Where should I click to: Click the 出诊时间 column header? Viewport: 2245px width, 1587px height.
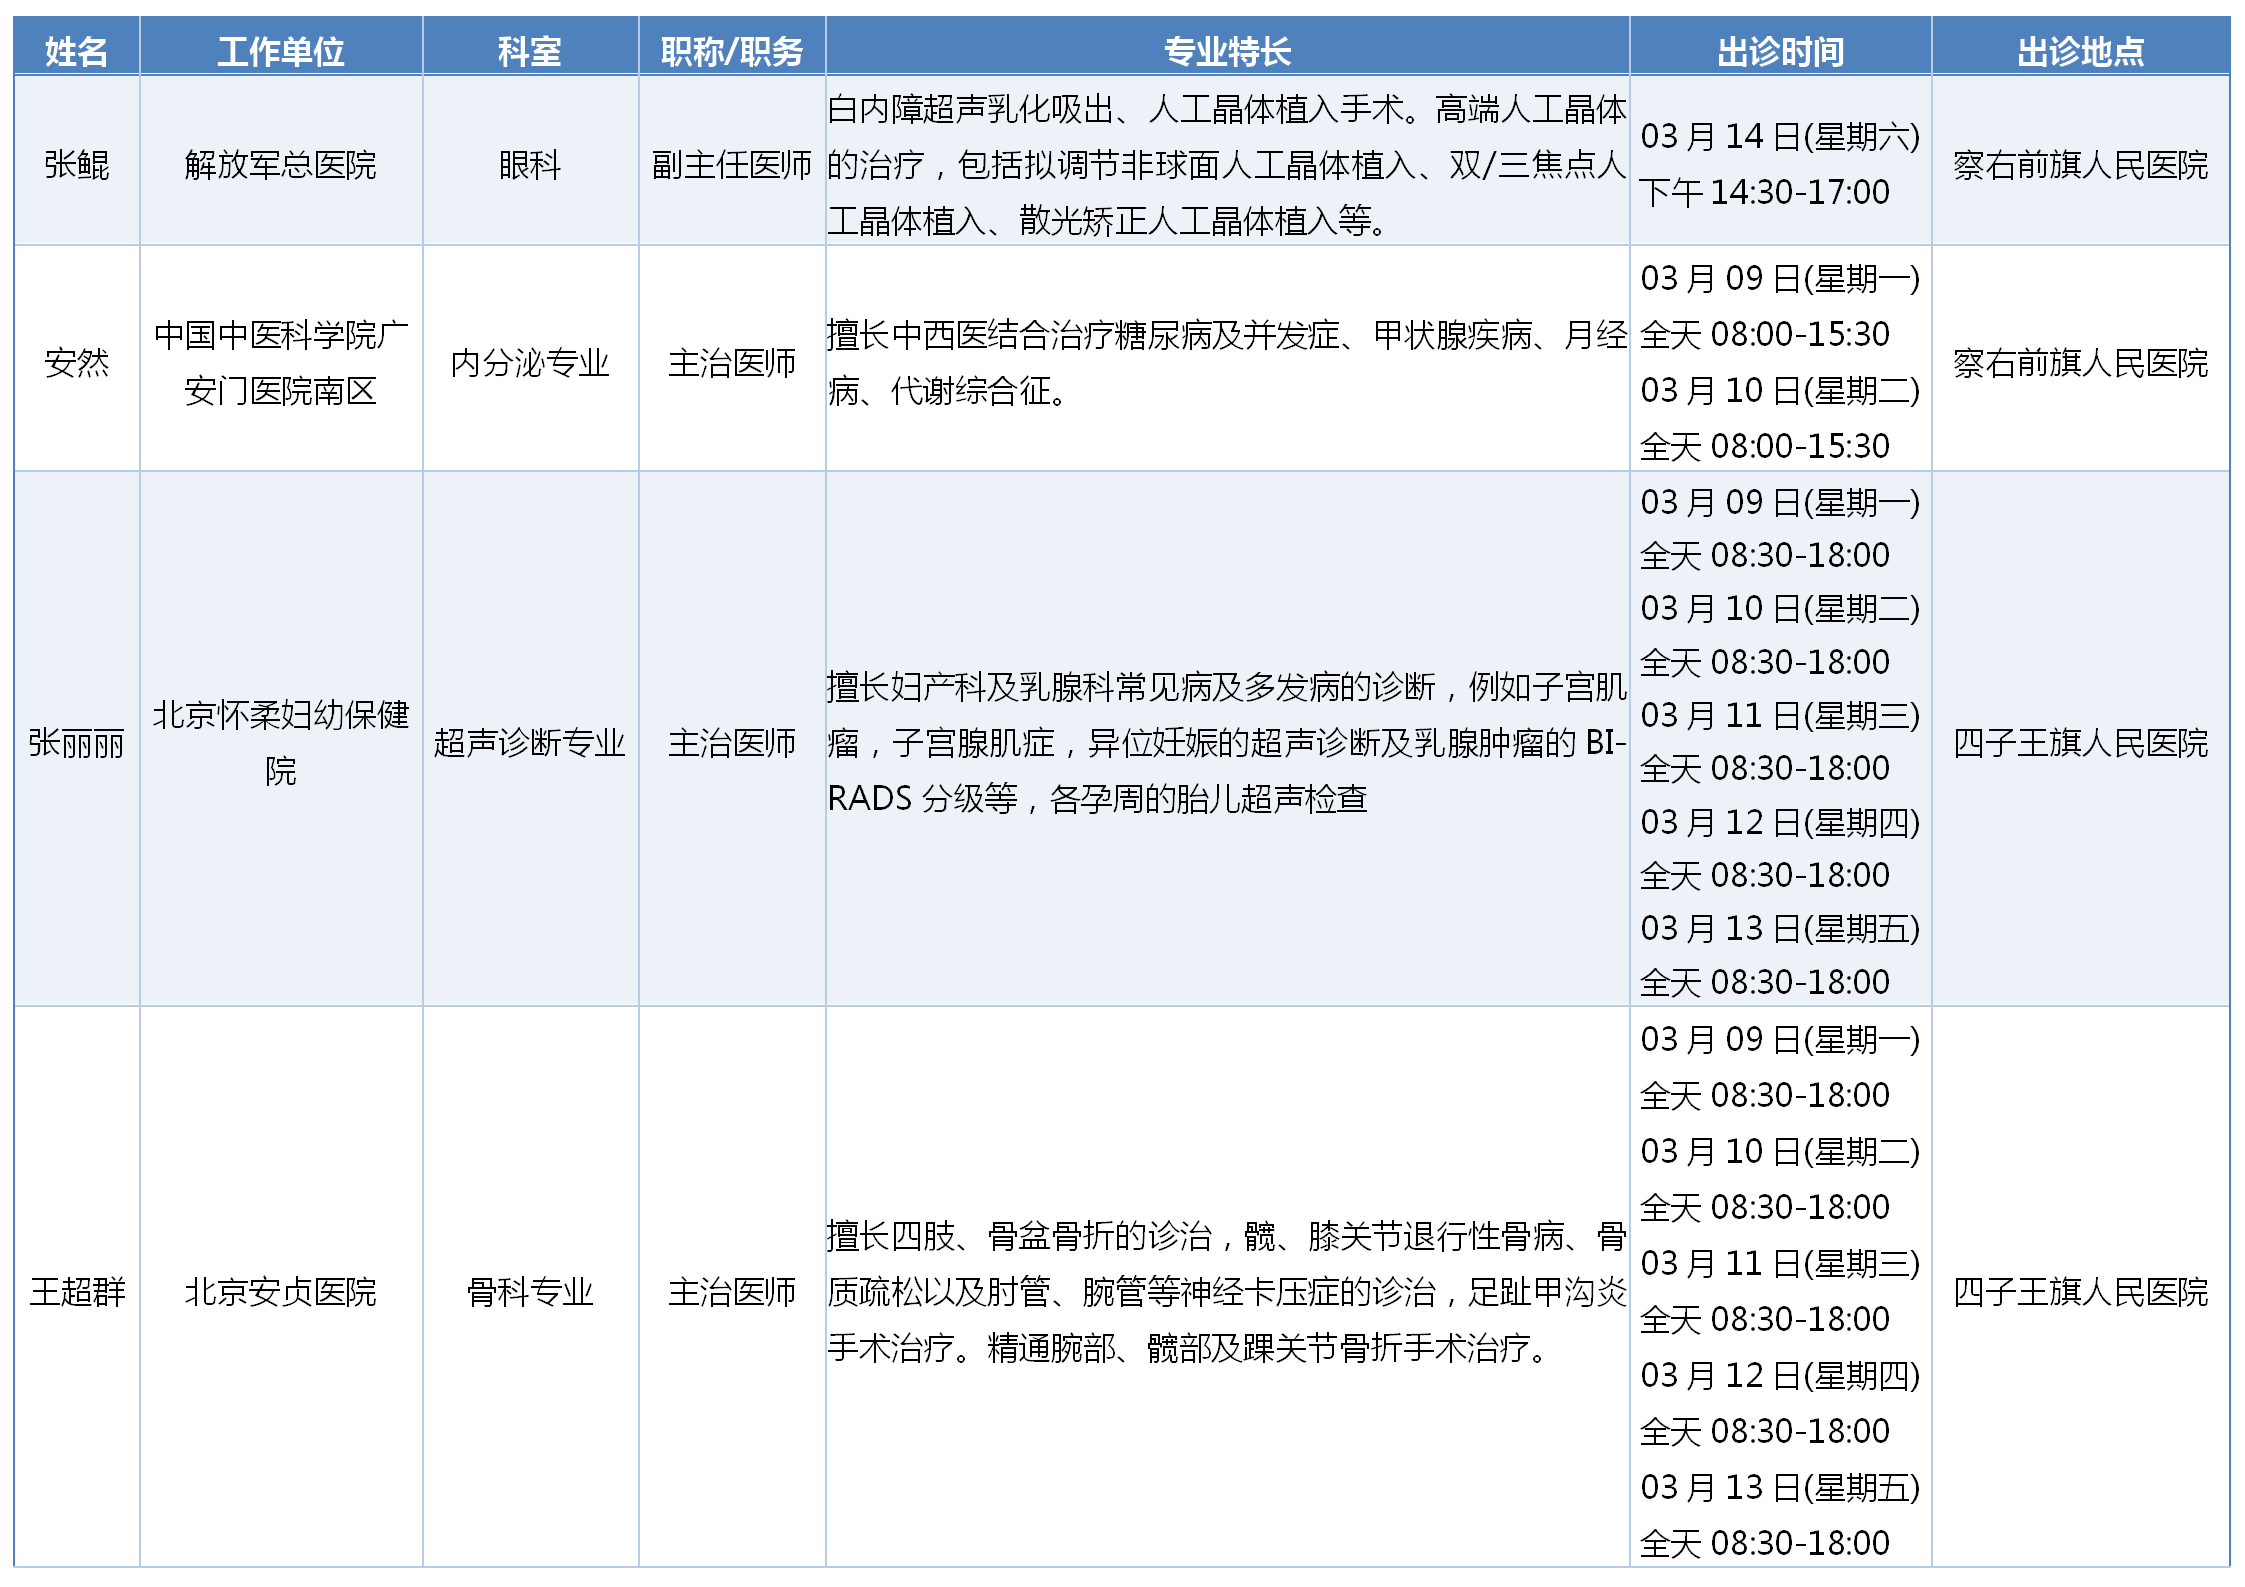coord(1780,51)
